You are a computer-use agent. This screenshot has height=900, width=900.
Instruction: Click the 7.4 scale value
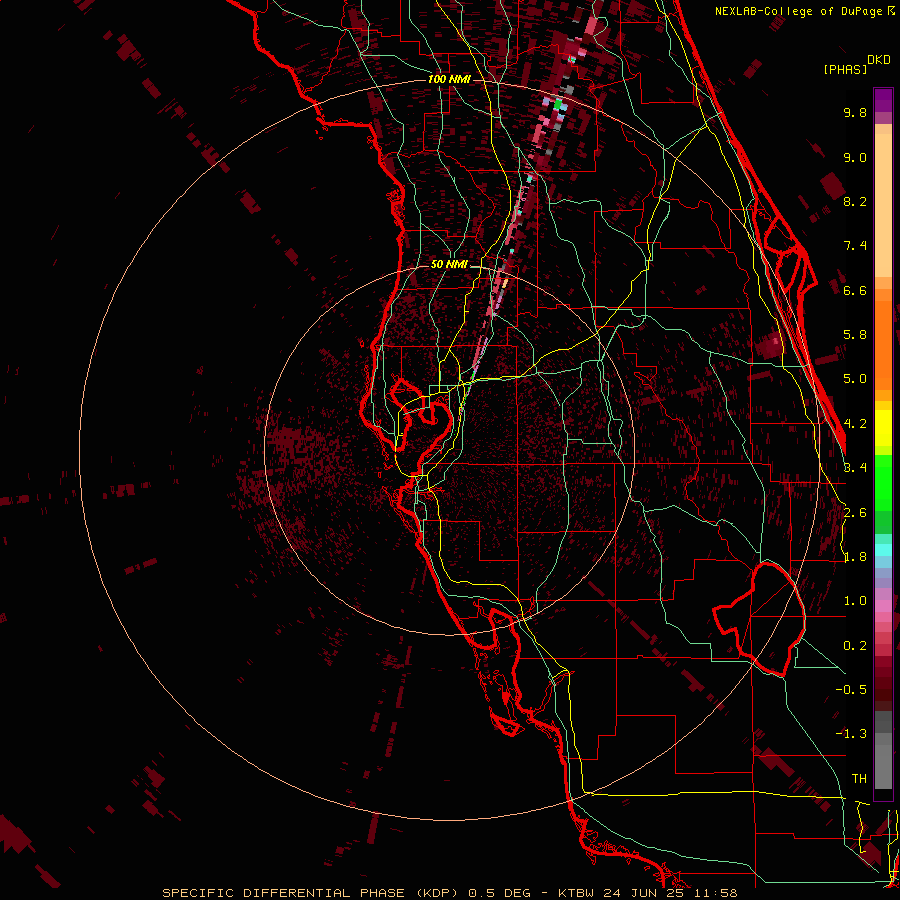[x=855, y=246]
